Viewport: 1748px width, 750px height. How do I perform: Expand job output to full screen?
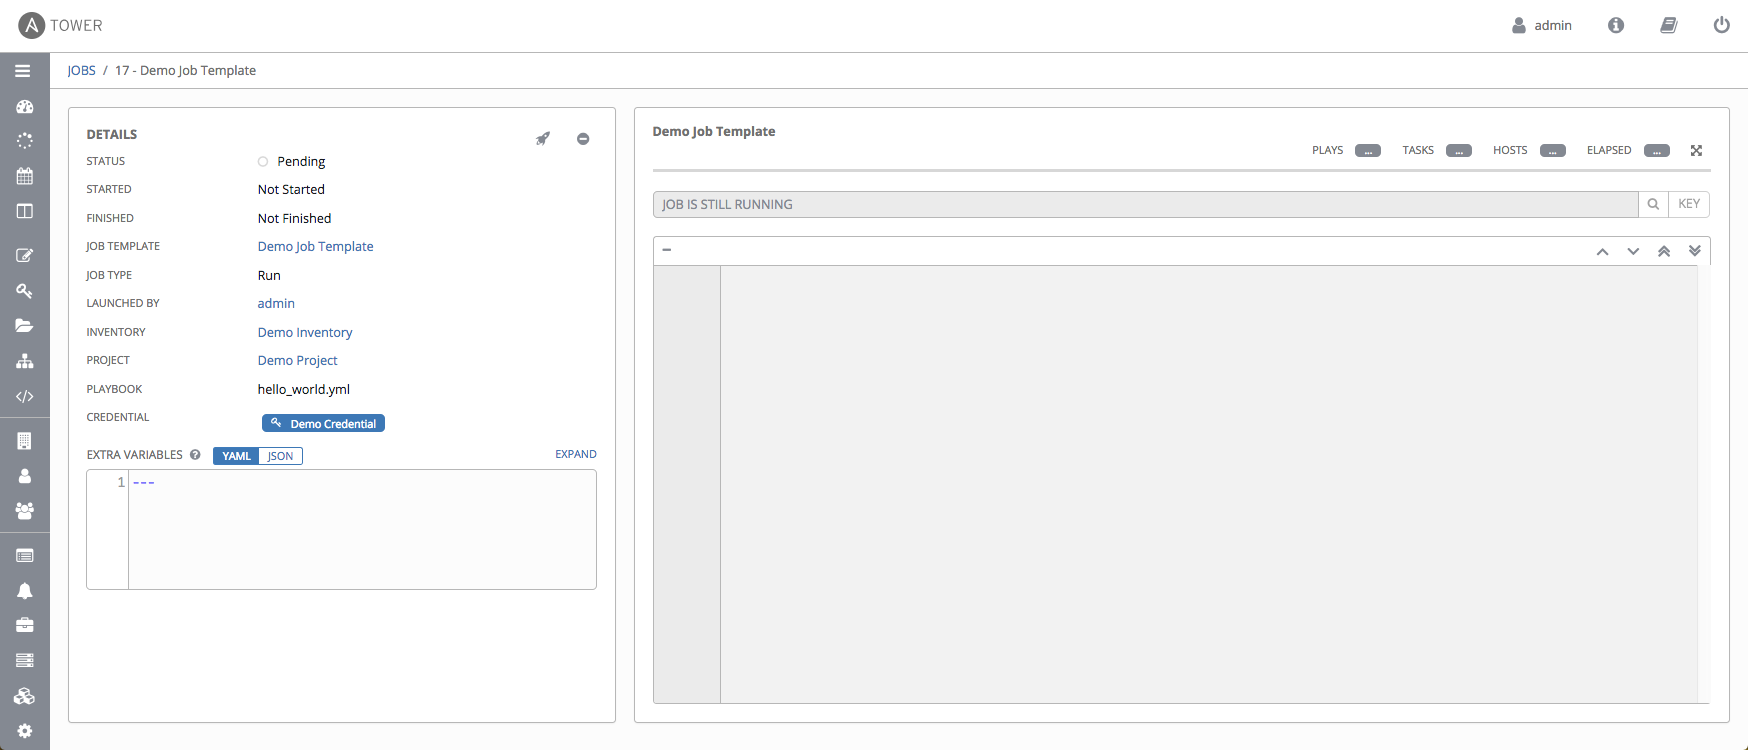pyautogui.click(x=1696, y=150)
